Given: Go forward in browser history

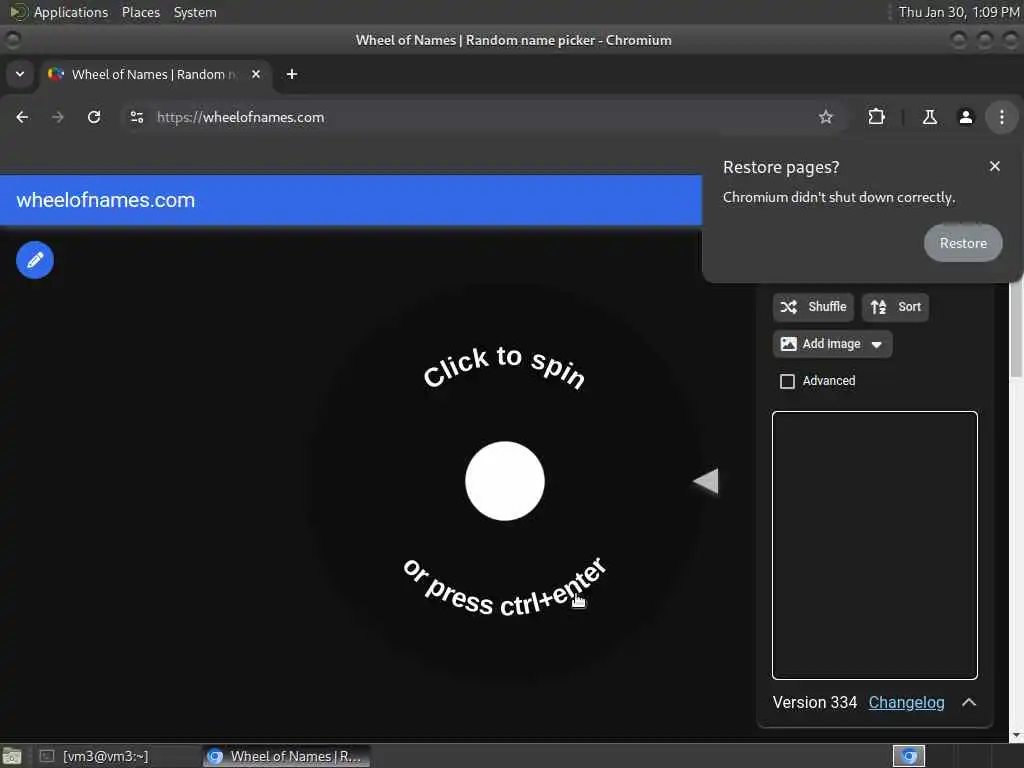Looking at the screenshot, I should (58, 118).
